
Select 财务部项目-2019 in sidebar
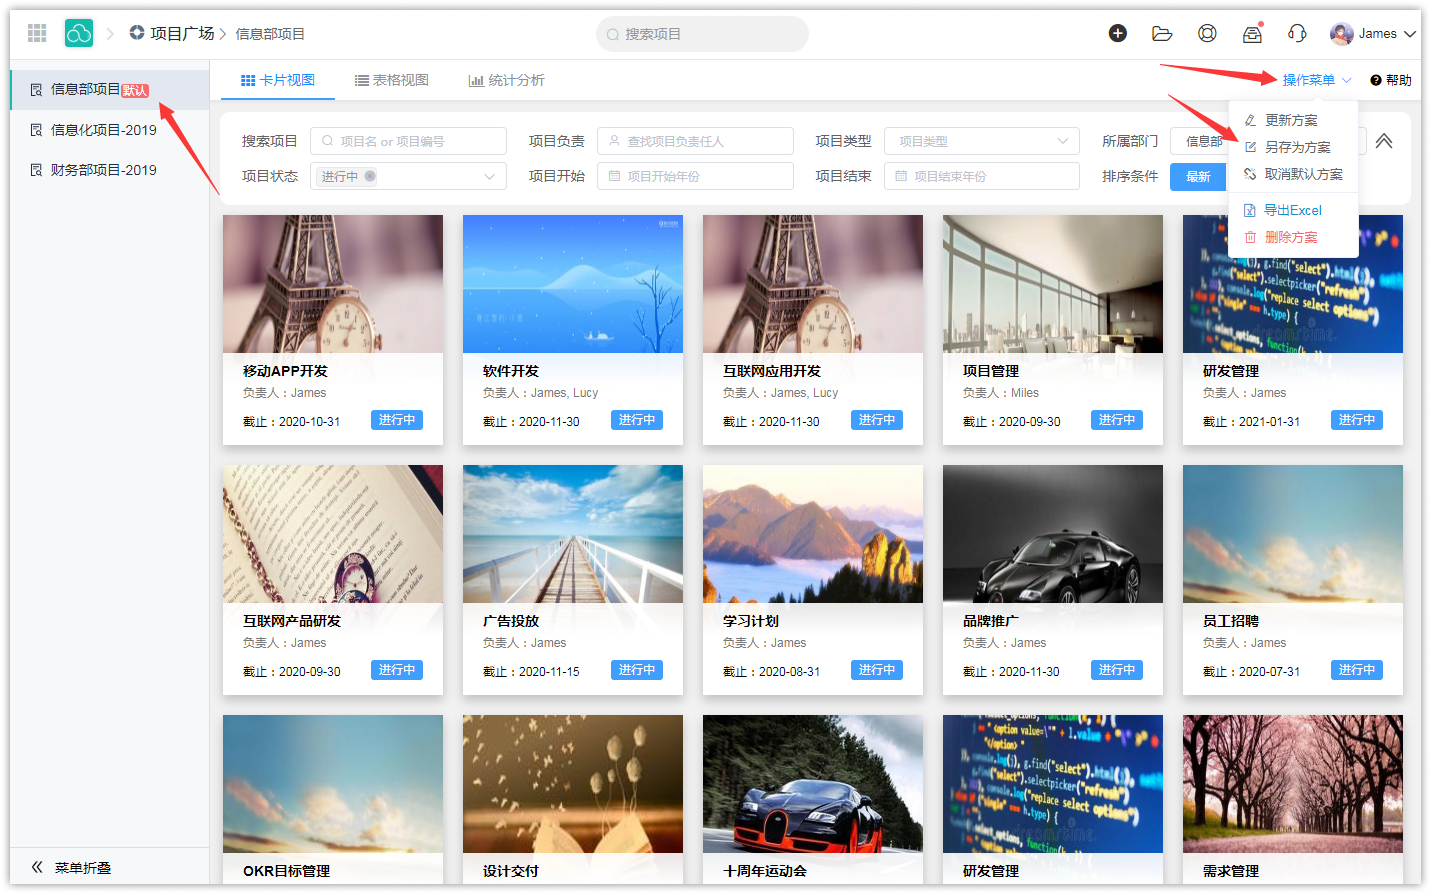coord(110,170)
